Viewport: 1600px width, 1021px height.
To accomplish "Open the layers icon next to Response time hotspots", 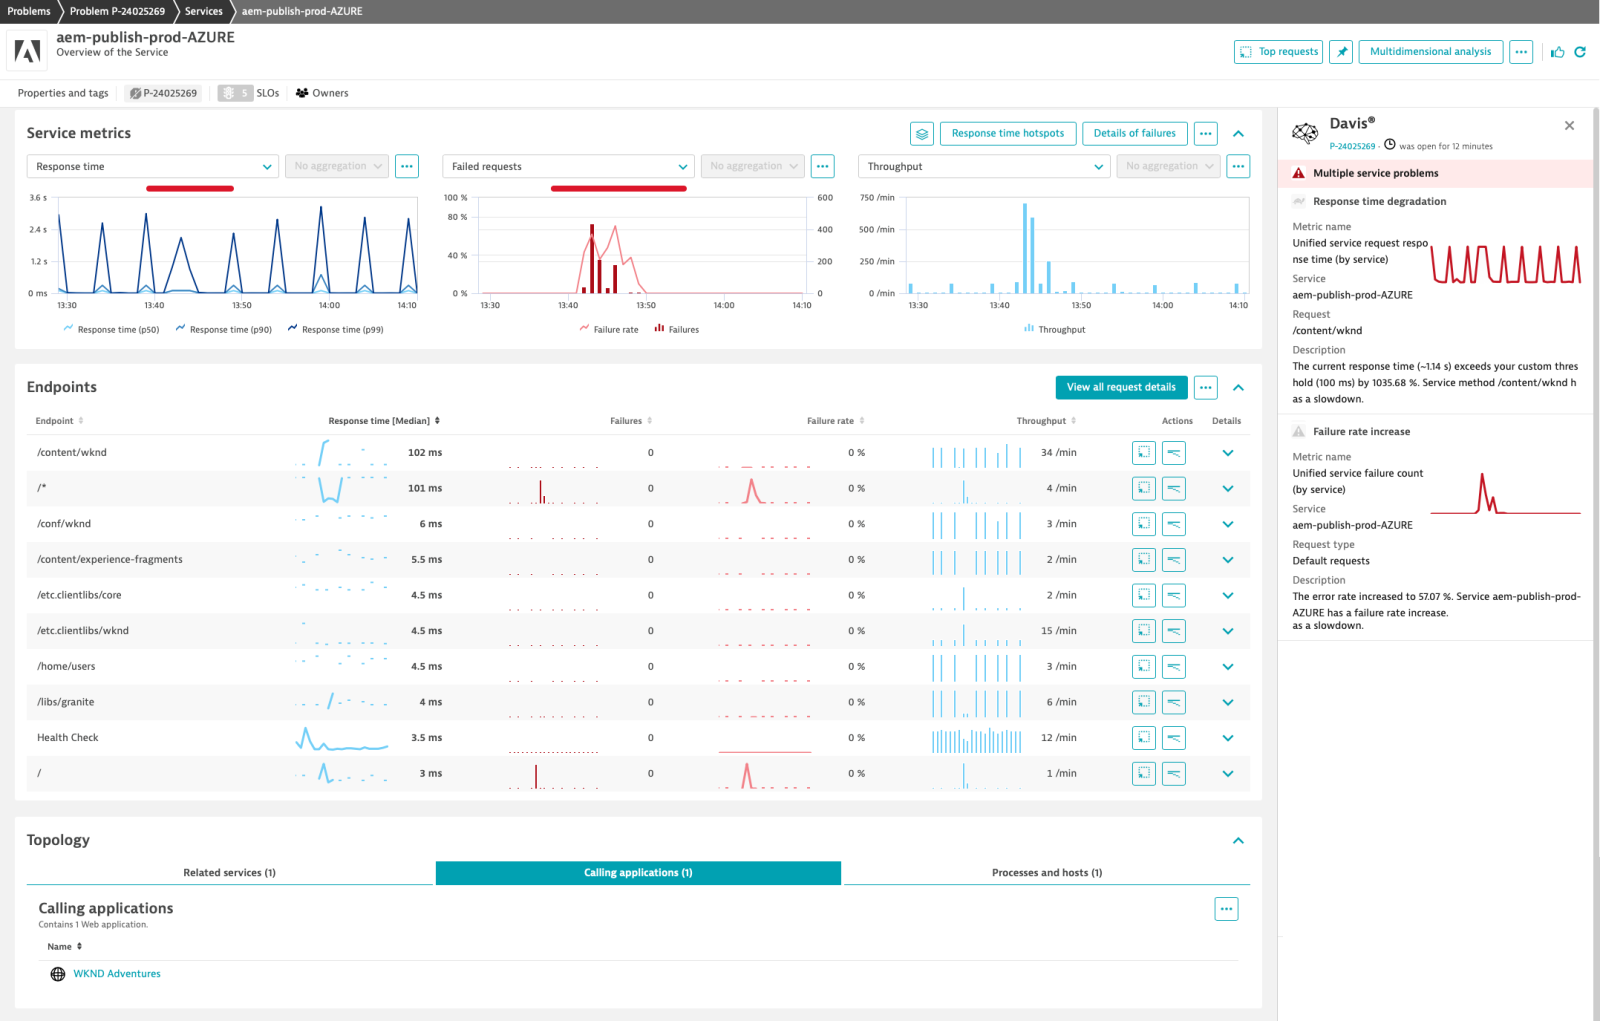I will tap(921, 133).
